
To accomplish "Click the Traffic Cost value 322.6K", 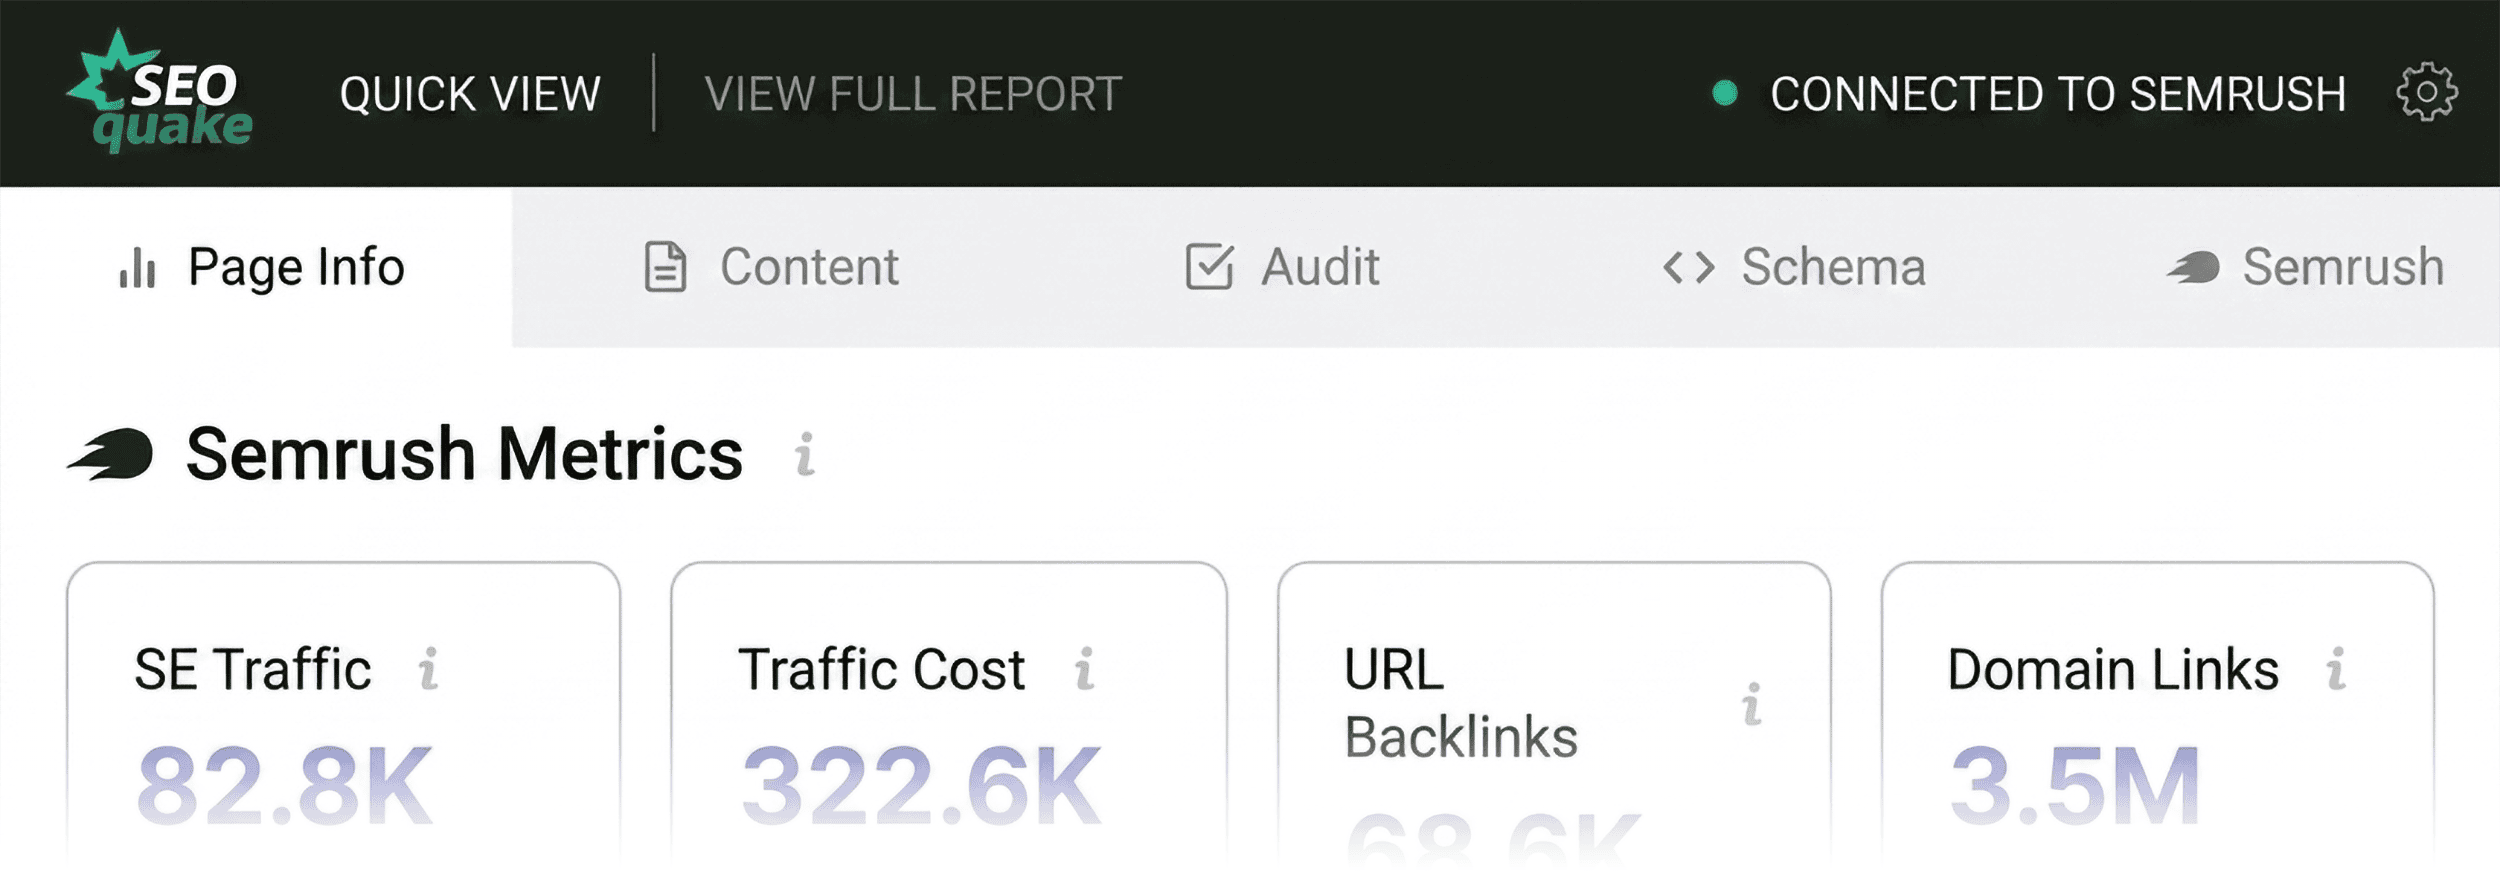I will tap(921, 786).
